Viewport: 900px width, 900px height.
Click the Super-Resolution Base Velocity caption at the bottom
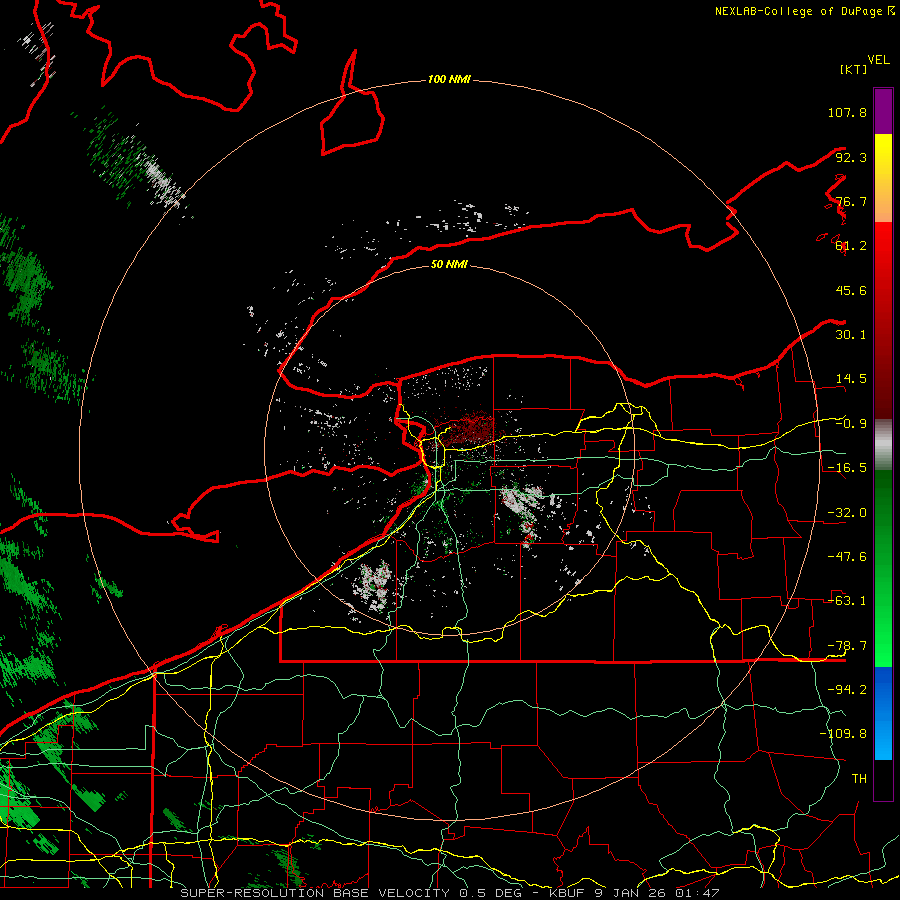coord(449,893)
